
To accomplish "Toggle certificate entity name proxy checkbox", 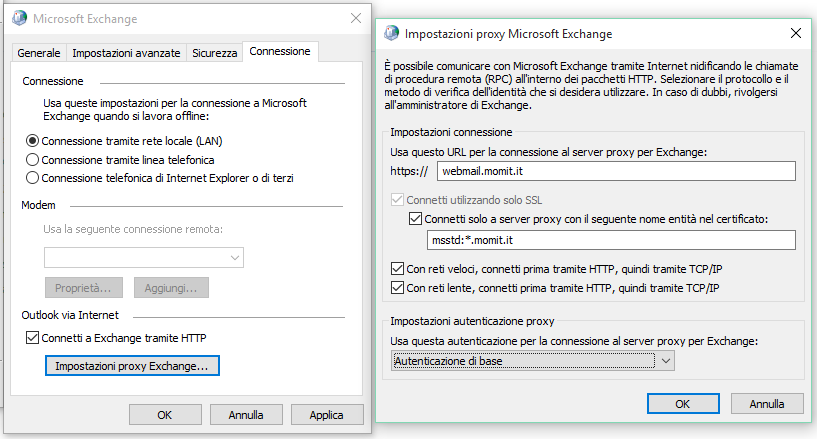I will (416, 219).
